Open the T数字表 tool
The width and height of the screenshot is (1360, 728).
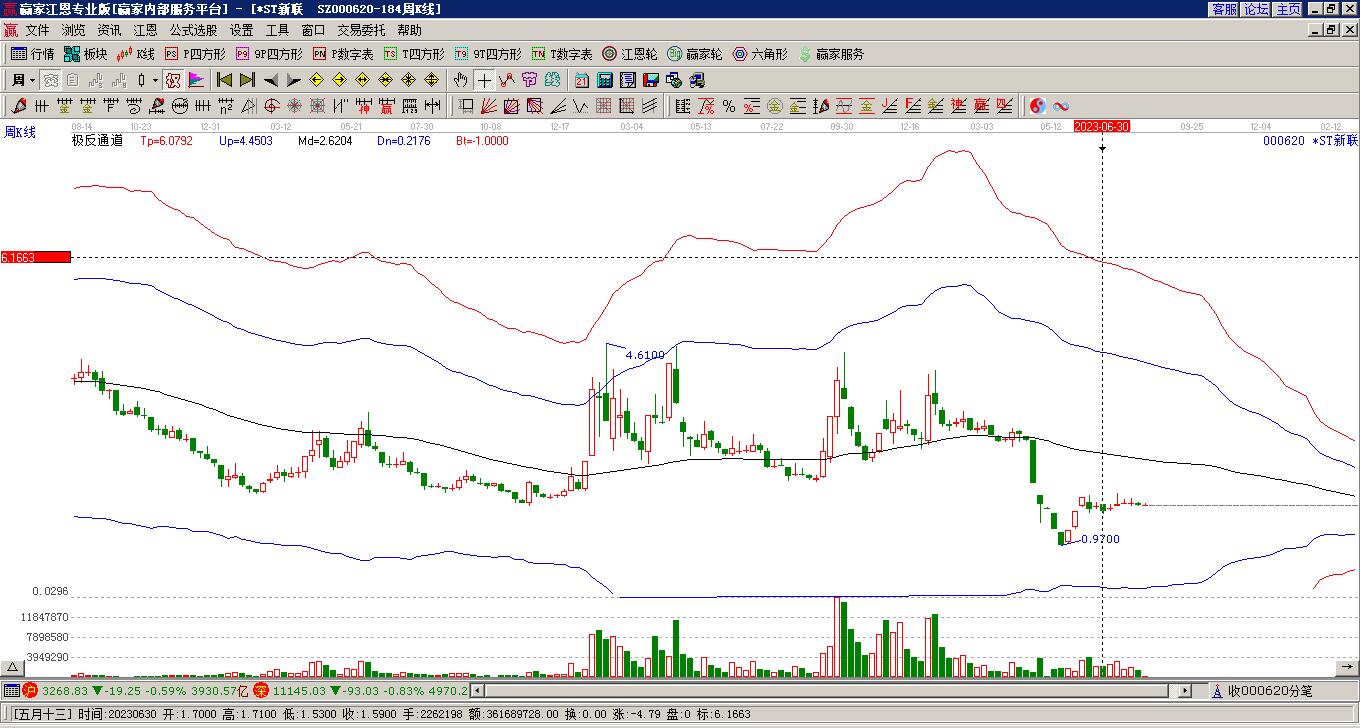click(x=562, y=54)
